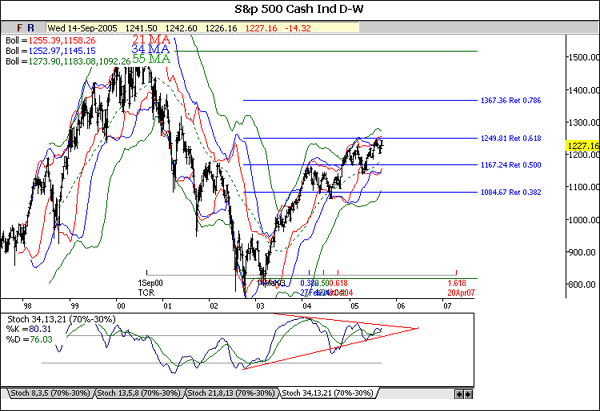The width and height of the screenshot is (600, 411).
Task: Click the 900.00 price axis label
Action: point(584,253)
